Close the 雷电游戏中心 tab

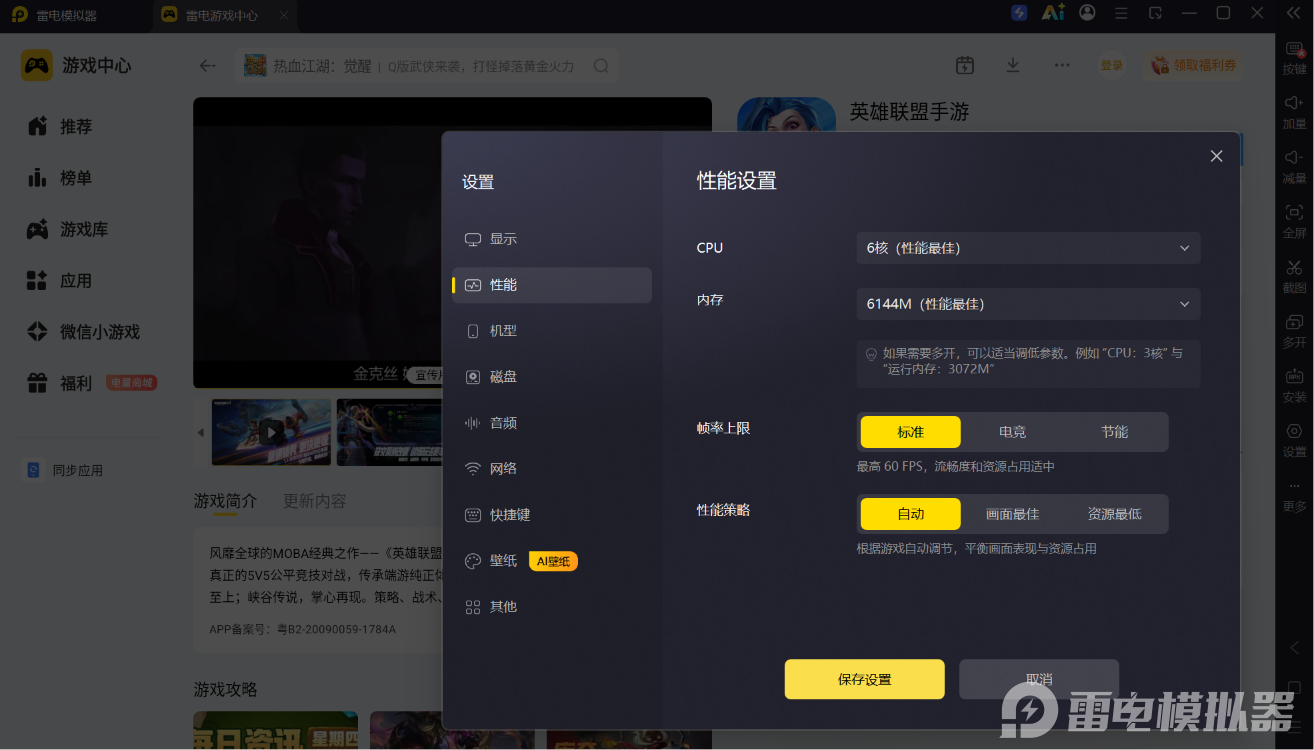285,15
